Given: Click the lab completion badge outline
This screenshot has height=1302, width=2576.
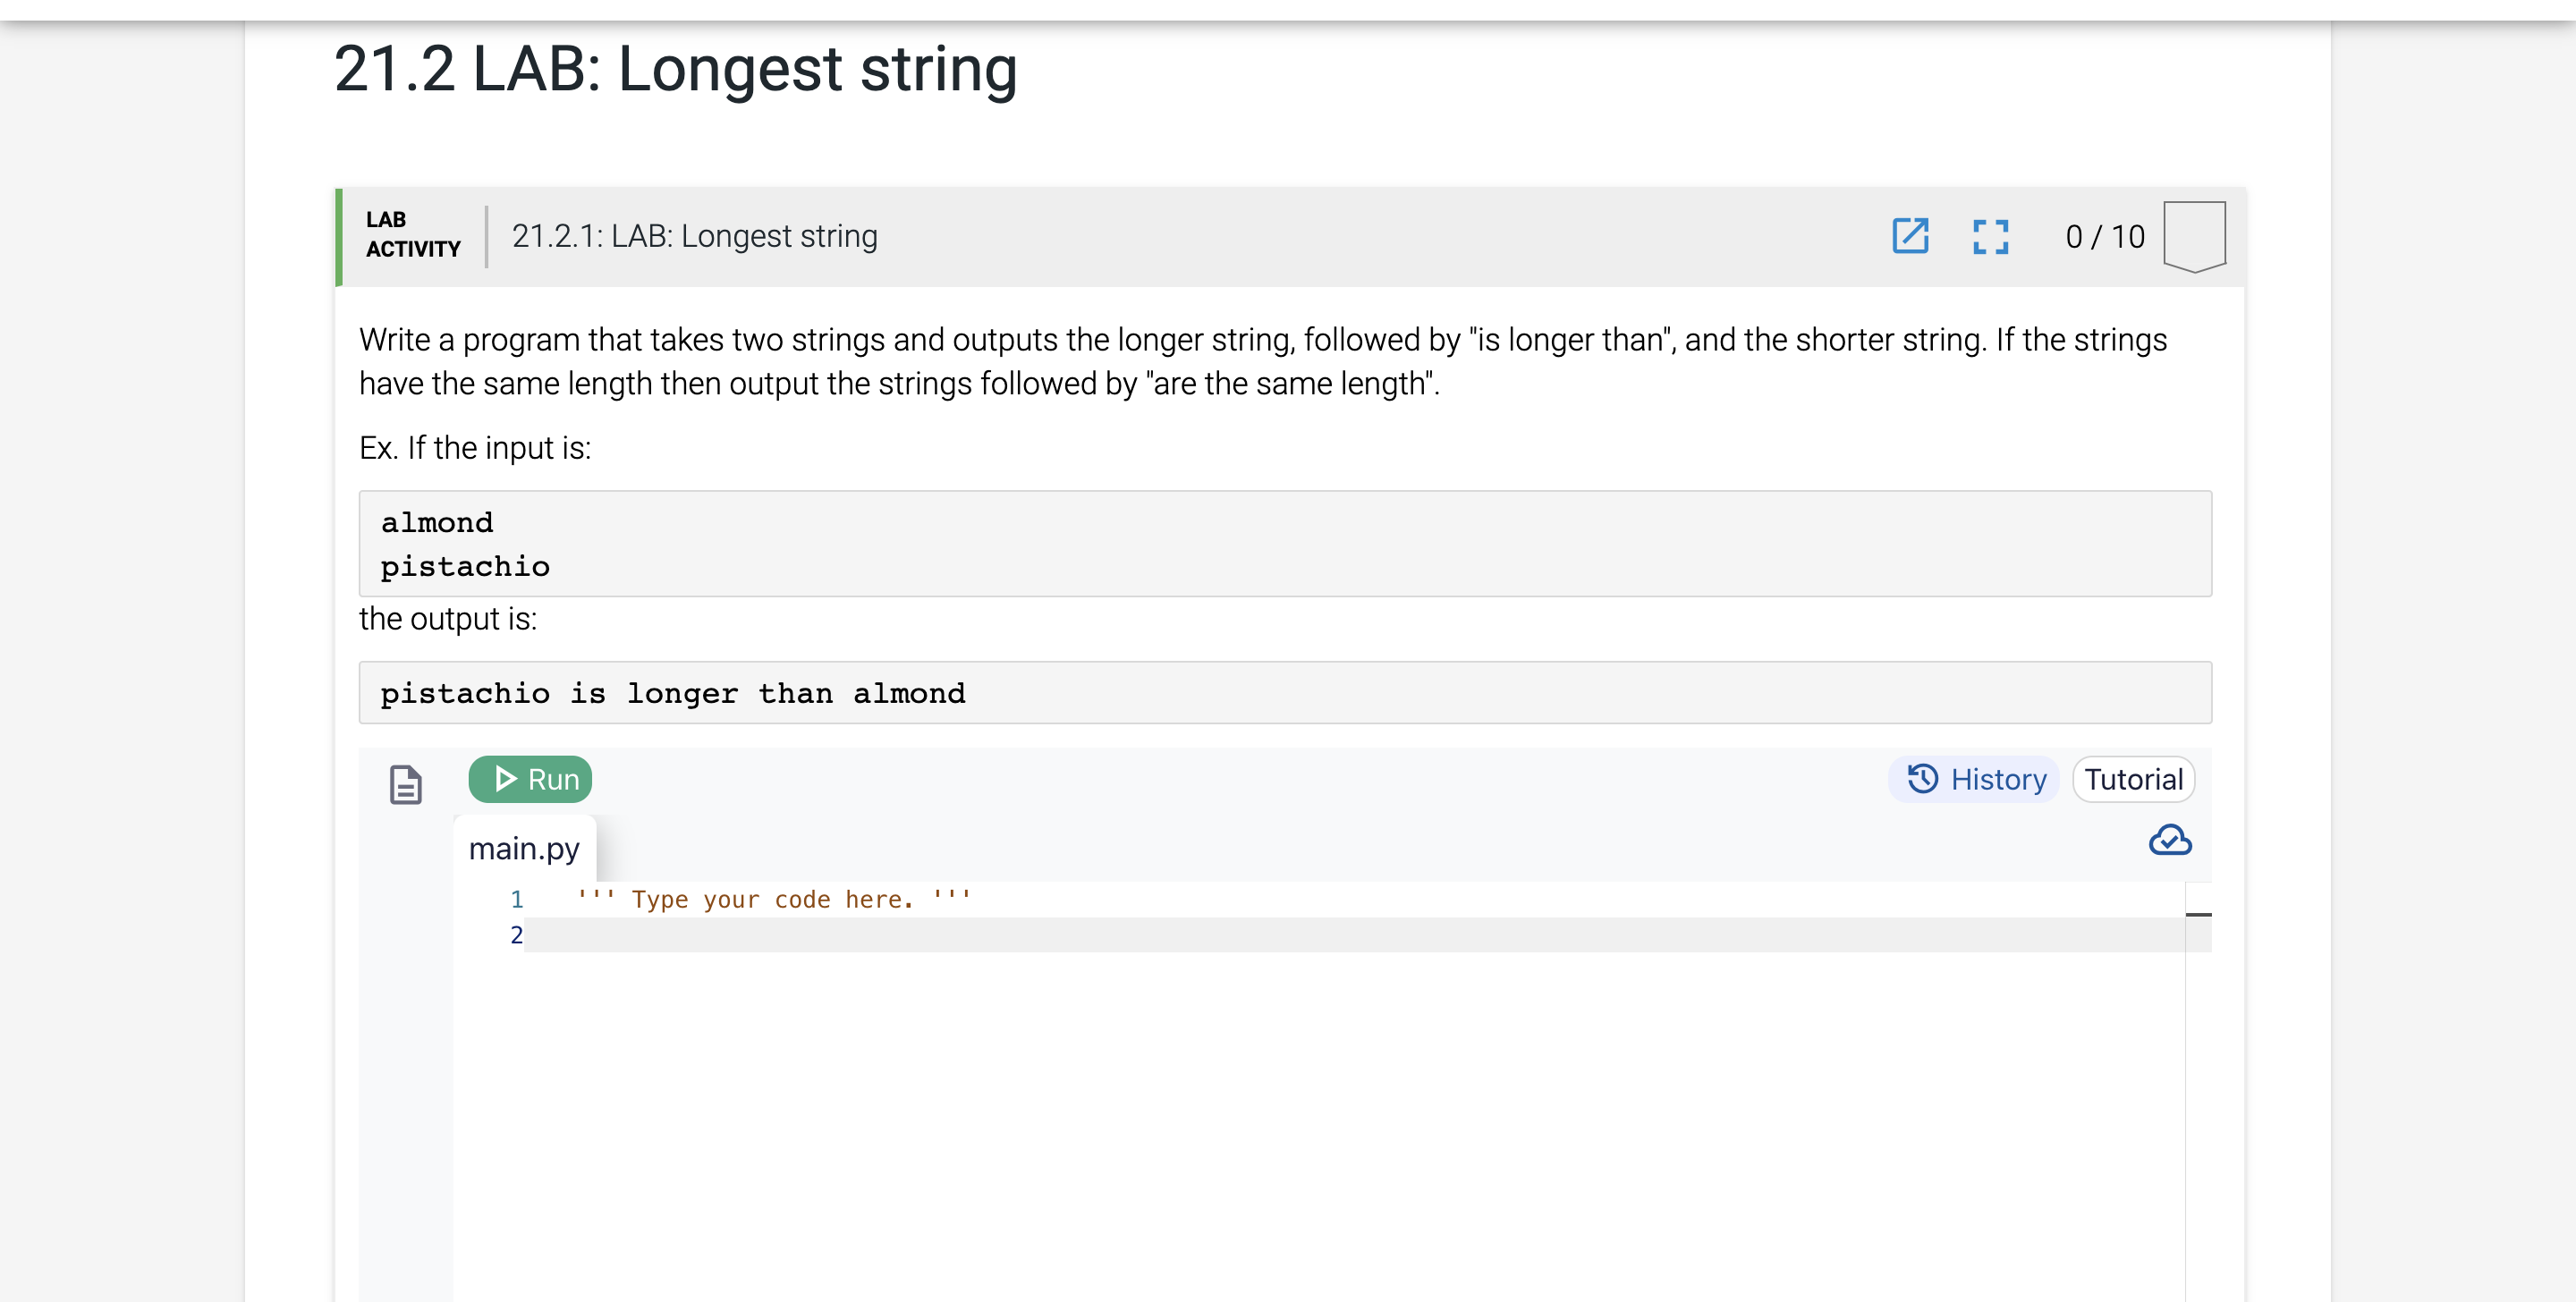Looking at the screenshot, I should [x=2194, y=236].
